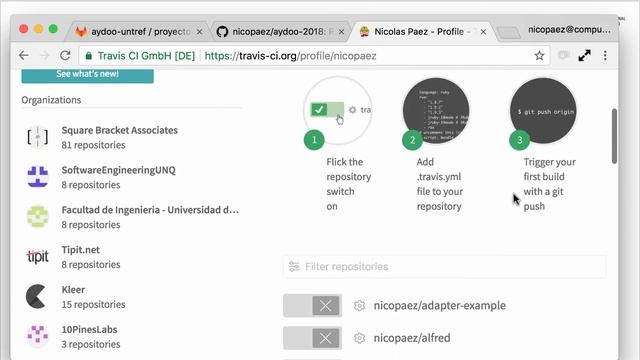Click GitHub favicon on second tab
Viewport: 640px width, 360px height.
(x=222, y=31)
